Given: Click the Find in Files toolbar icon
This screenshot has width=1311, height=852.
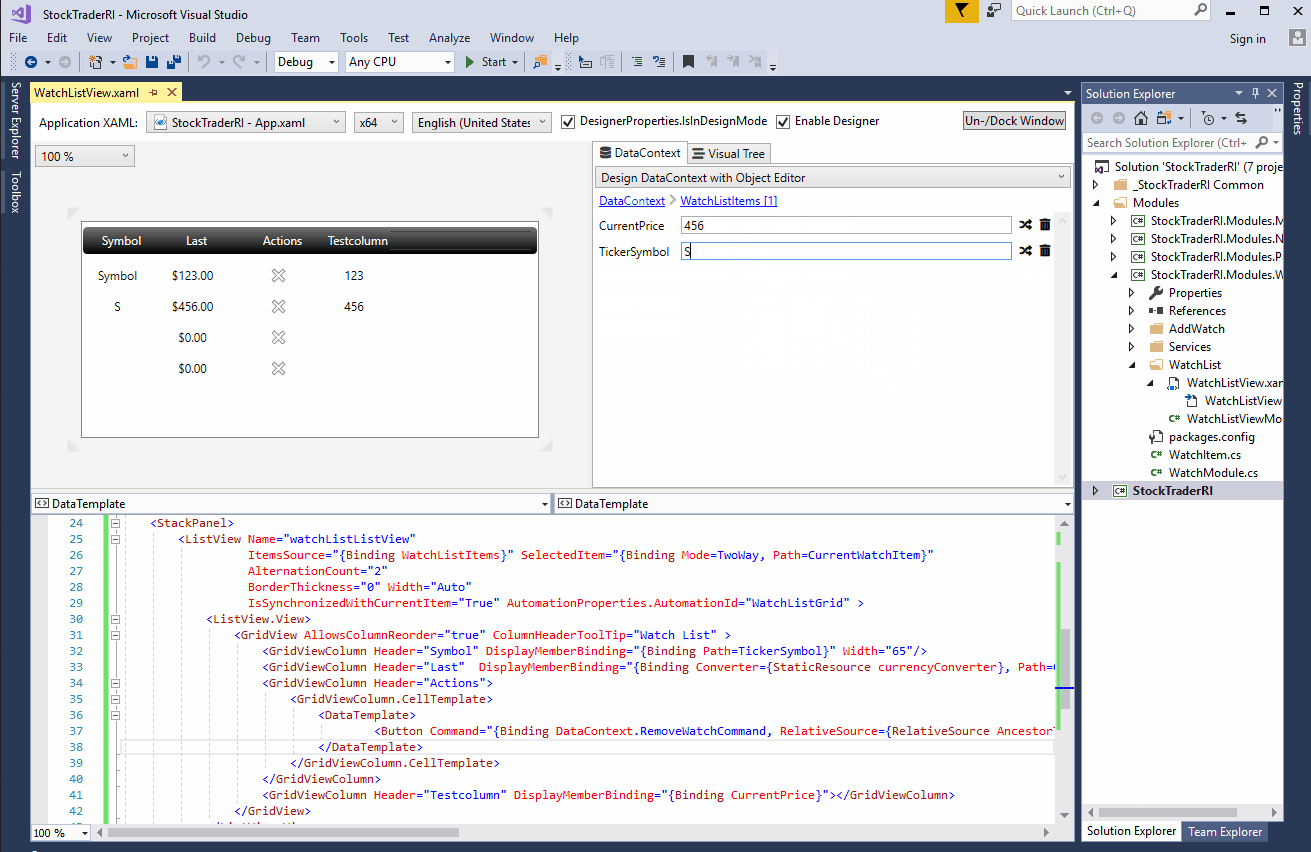Looking at the screenshot, I should [540, 62].
